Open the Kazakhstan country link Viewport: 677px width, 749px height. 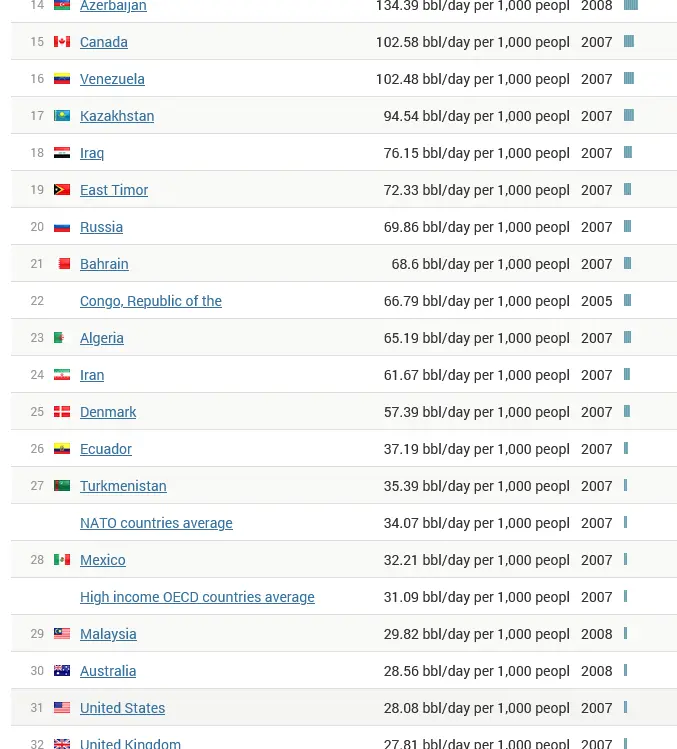[x=117, y=116]
